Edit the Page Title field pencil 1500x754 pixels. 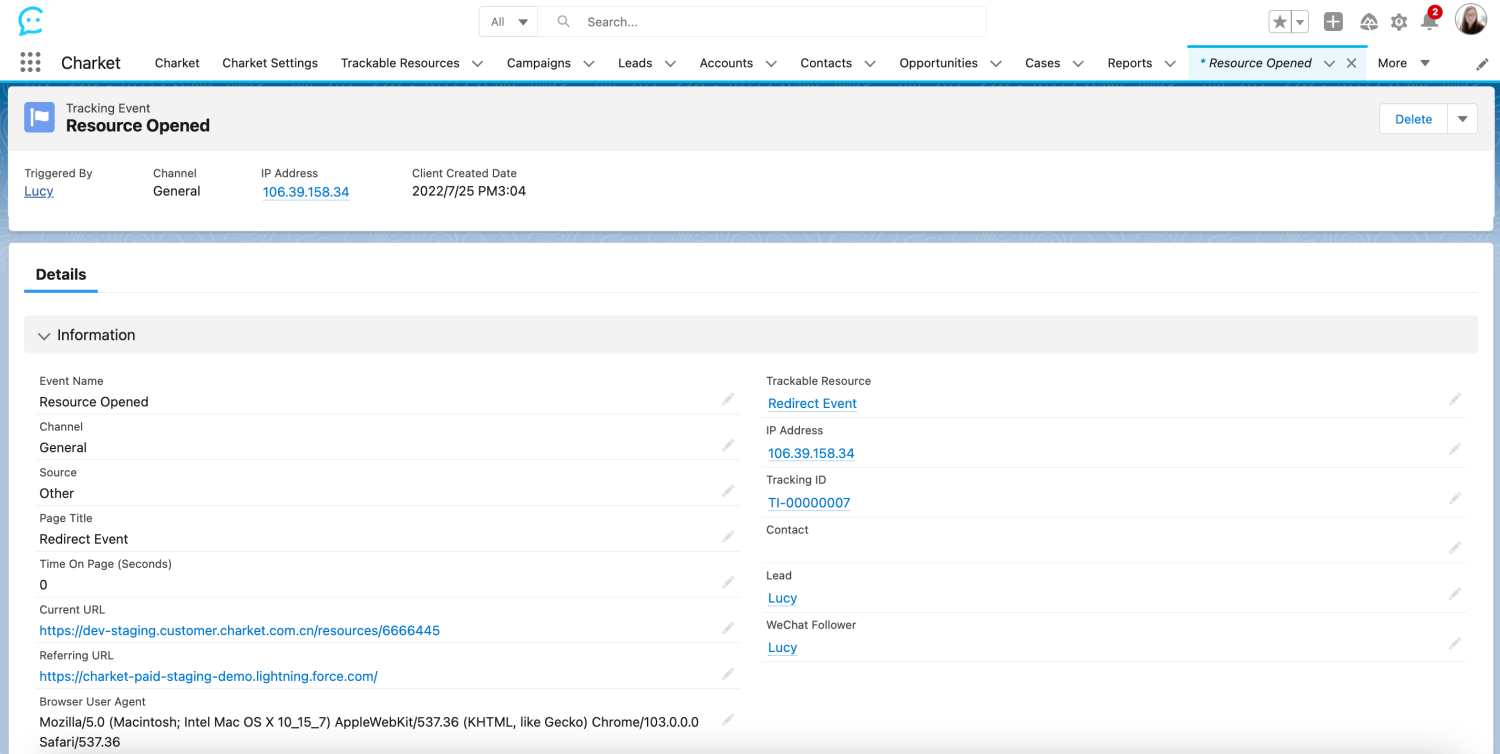pos(728,537)
